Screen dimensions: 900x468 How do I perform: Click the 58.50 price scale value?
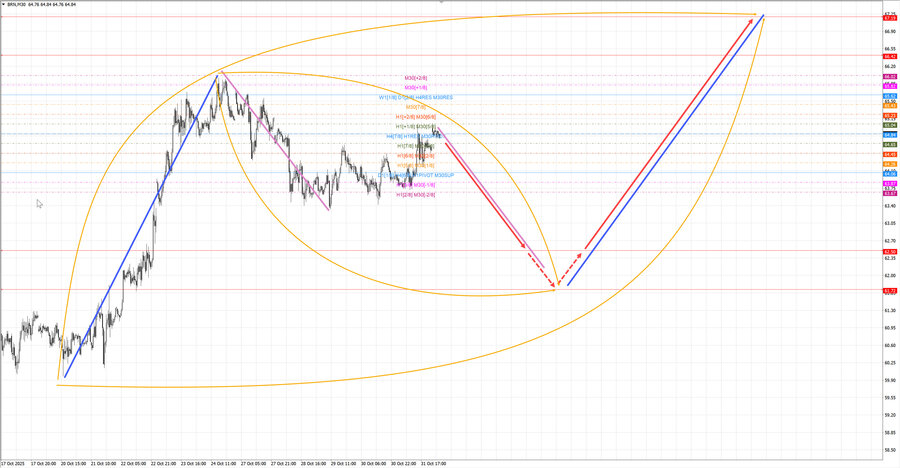click(x=890, y=450)
